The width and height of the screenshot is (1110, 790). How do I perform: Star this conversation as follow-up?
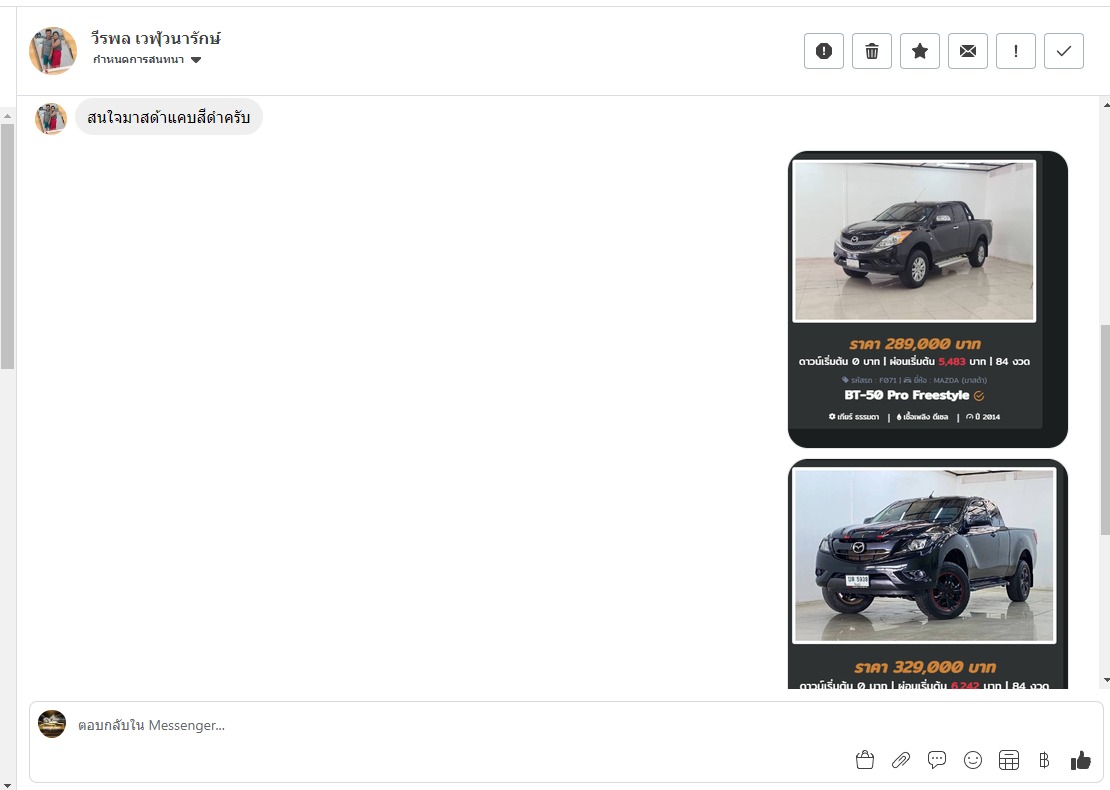tap(920, 51)
